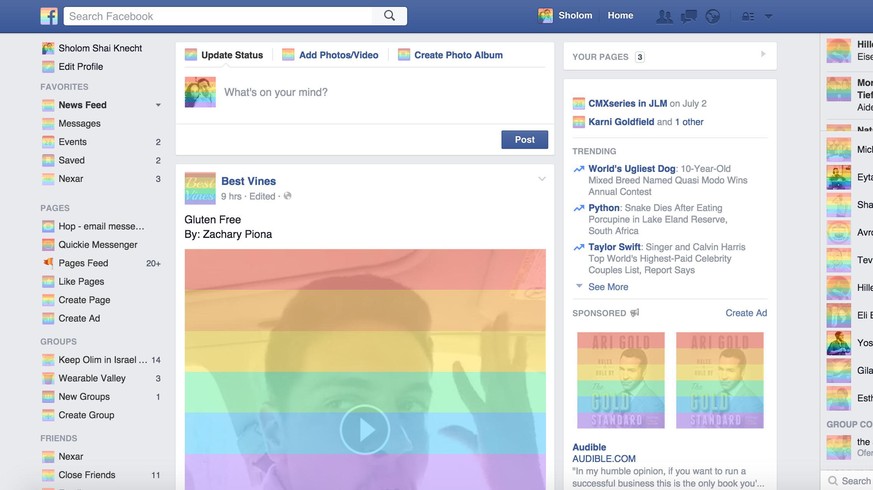The image size is (873, 490).
Task: Click the Facebook logo icon
Action: [49, 16]
